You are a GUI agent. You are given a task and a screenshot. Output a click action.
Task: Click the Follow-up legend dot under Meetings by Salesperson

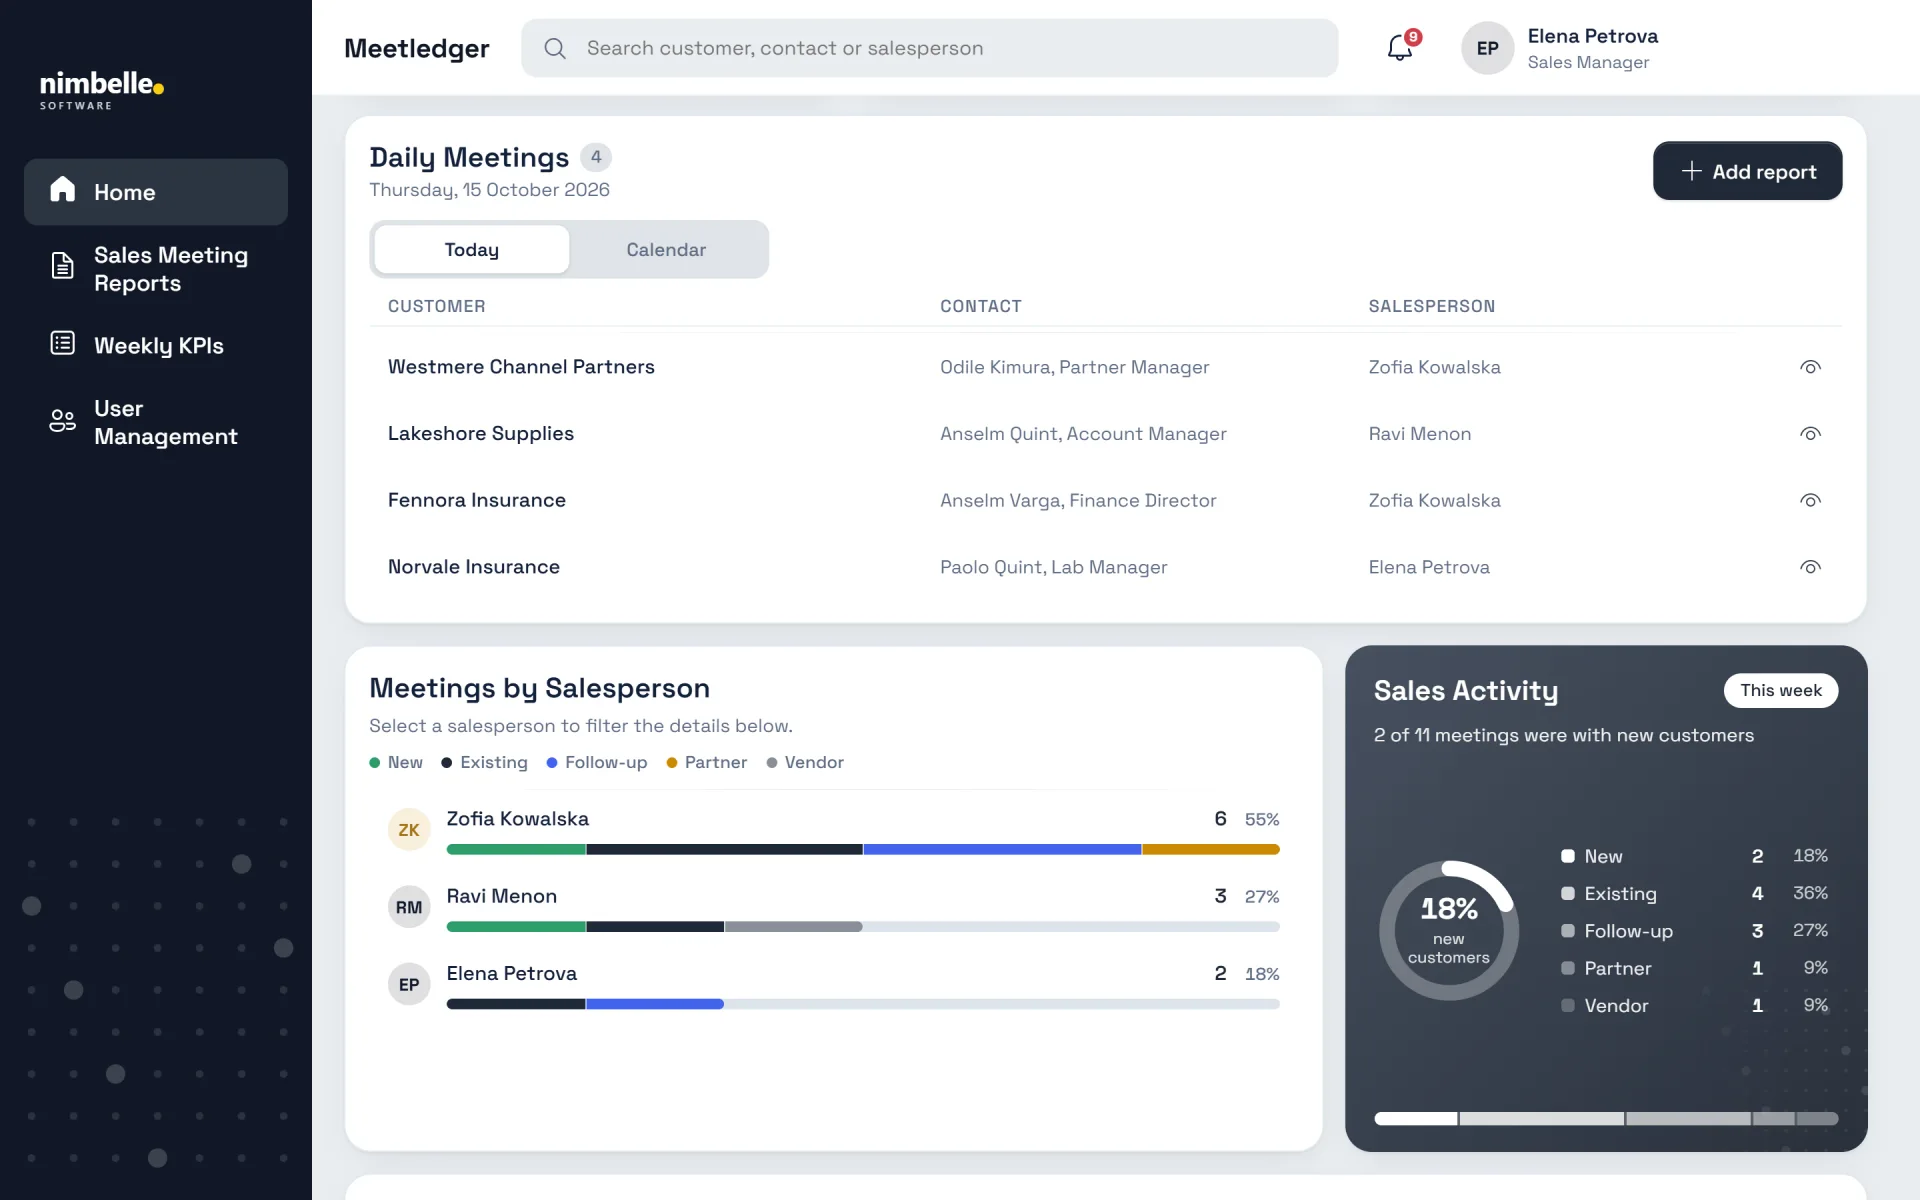[552, 763]
